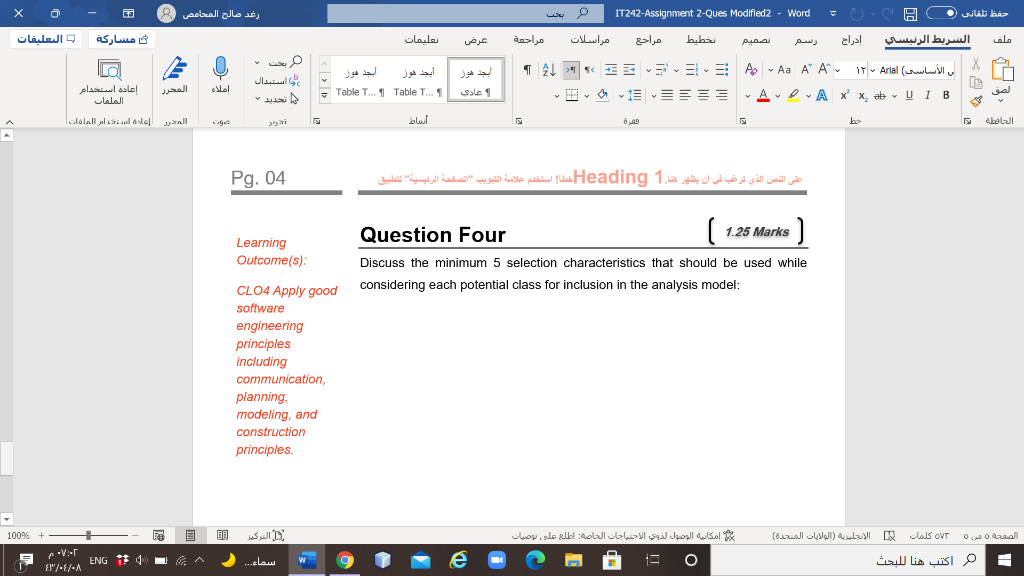Click the Multilevel list icon
Image resolution: width=1024 pixels, height=576 pixels.
(x=661, y=69)
